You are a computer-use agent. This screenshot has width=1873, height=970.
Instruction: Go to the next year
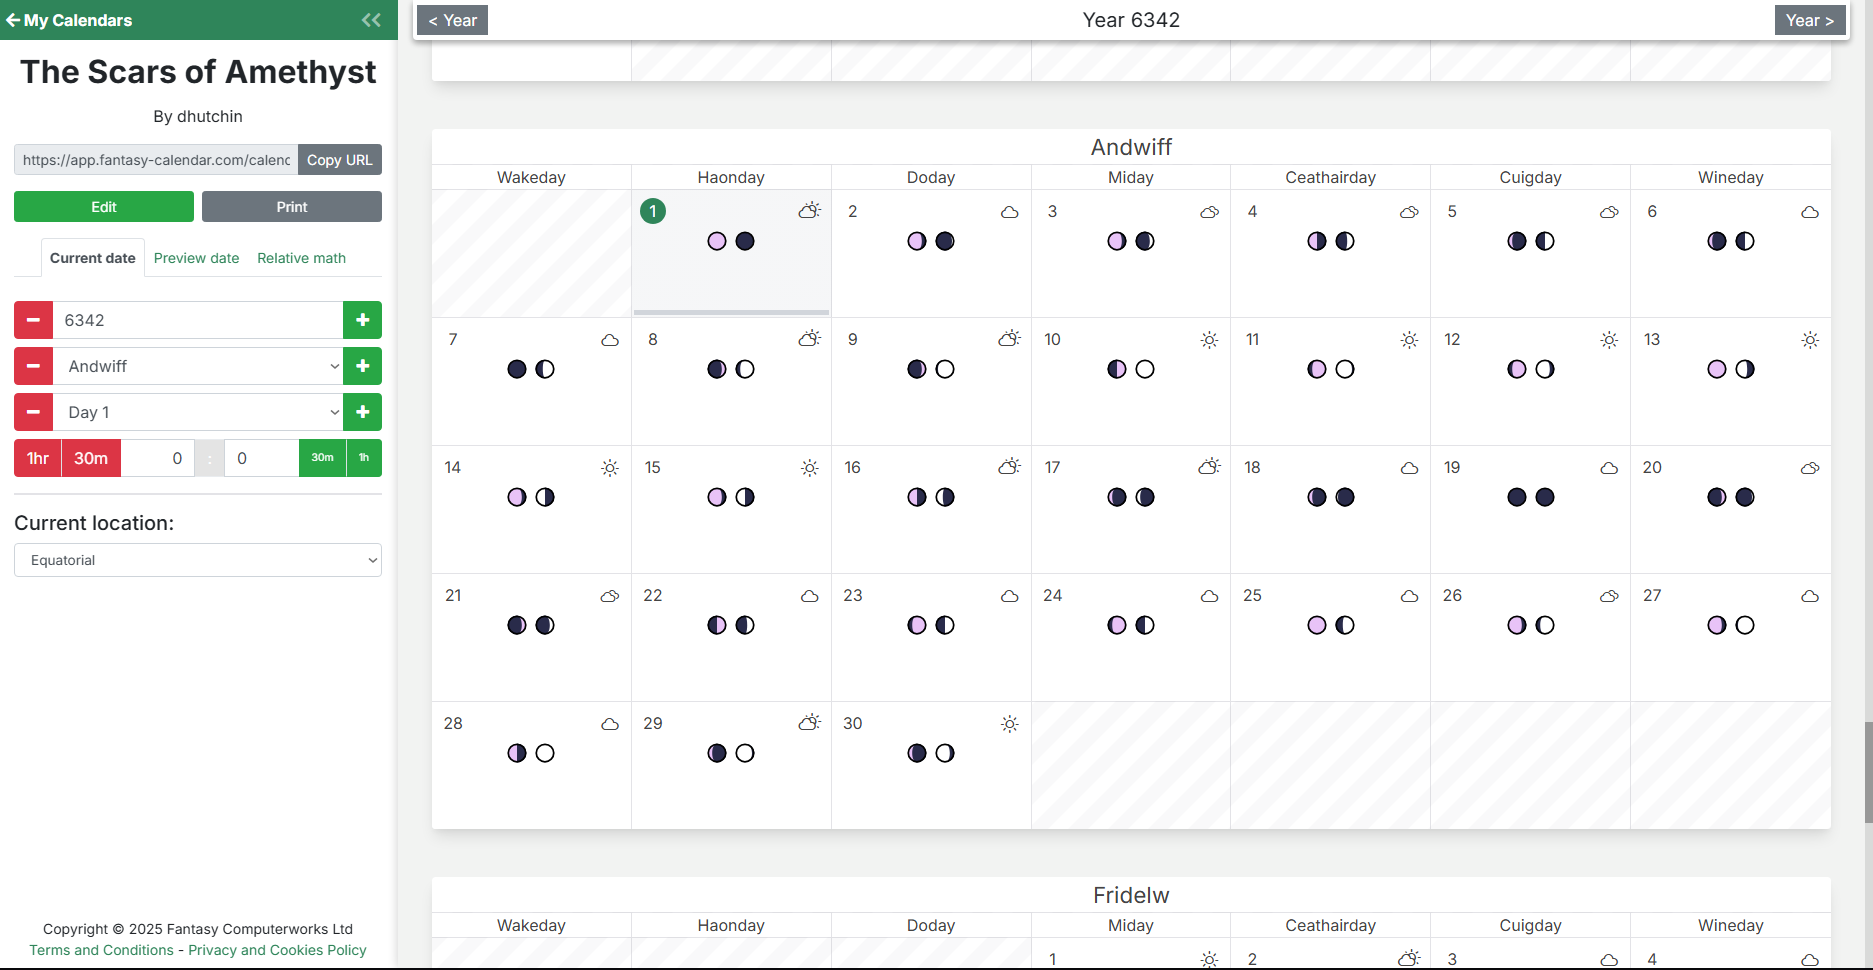click(x=1810, y=20)
